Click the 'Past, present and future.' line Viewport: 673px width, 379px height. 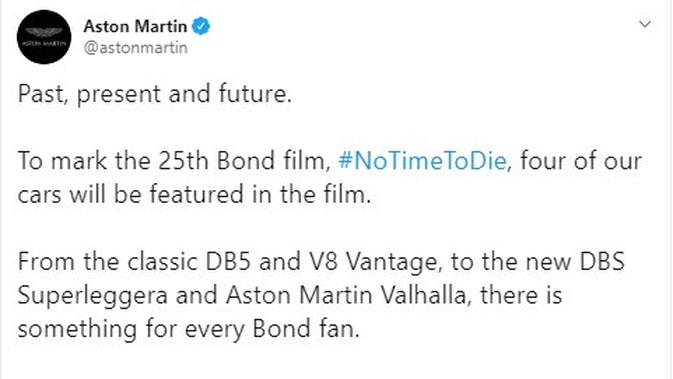tap(155, 94)
